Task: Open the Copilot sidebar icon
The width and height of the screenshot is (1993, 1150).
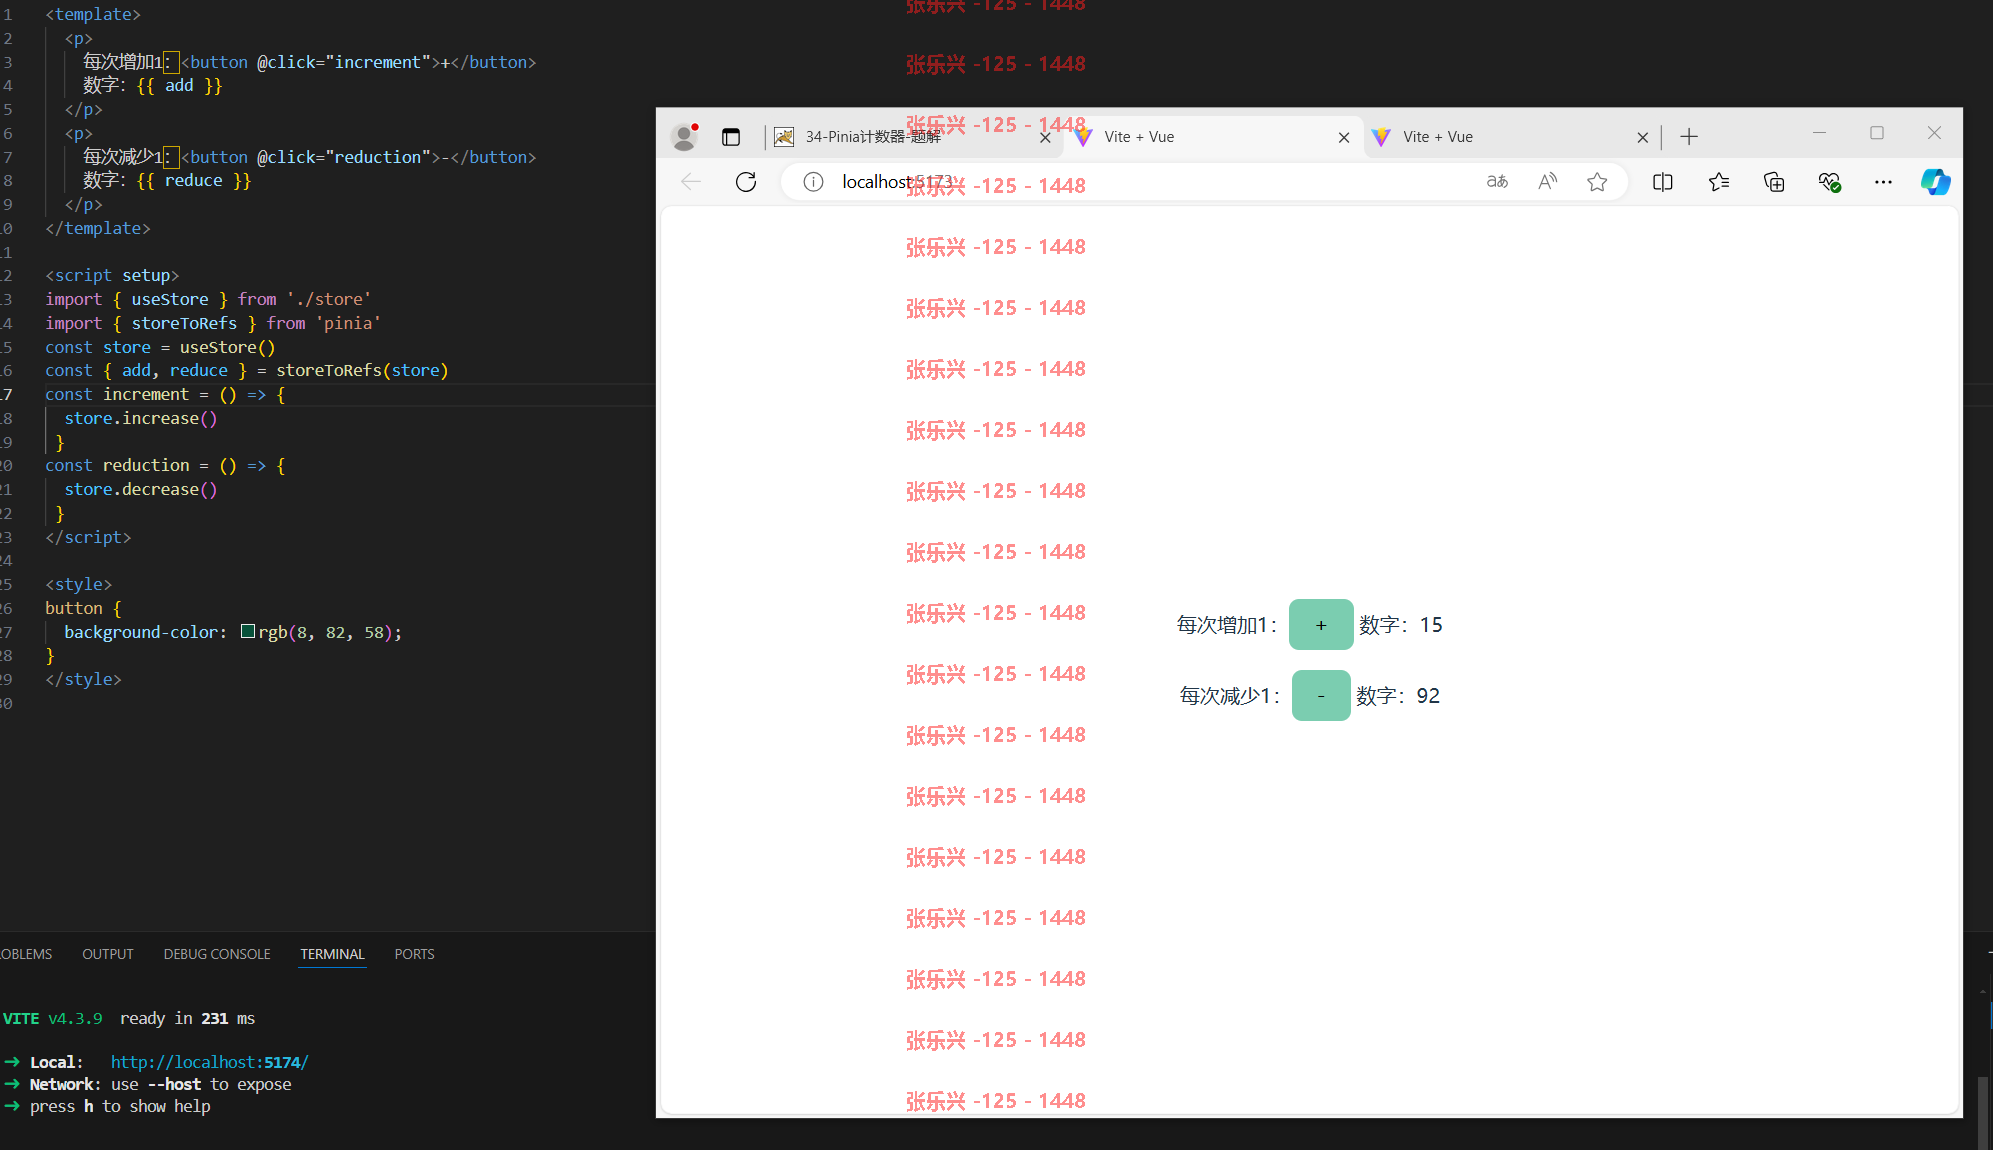Action: [x=1935, y=182]
